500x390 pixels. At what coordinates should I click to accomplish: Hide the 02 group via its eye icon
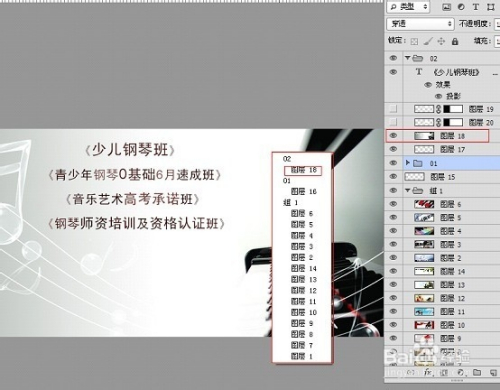393,58
